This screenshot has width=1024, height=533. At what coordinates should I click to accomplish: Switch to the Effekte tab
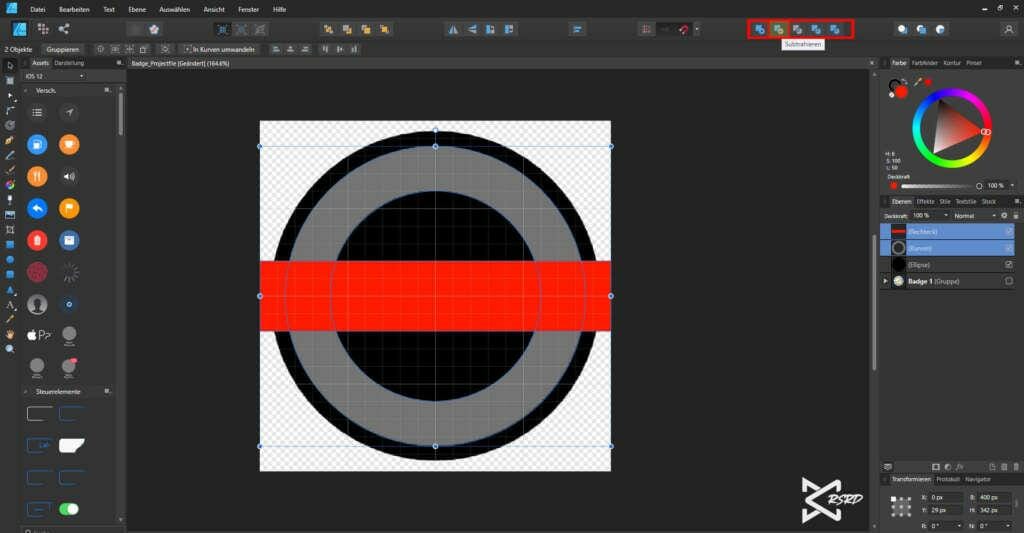925,201
